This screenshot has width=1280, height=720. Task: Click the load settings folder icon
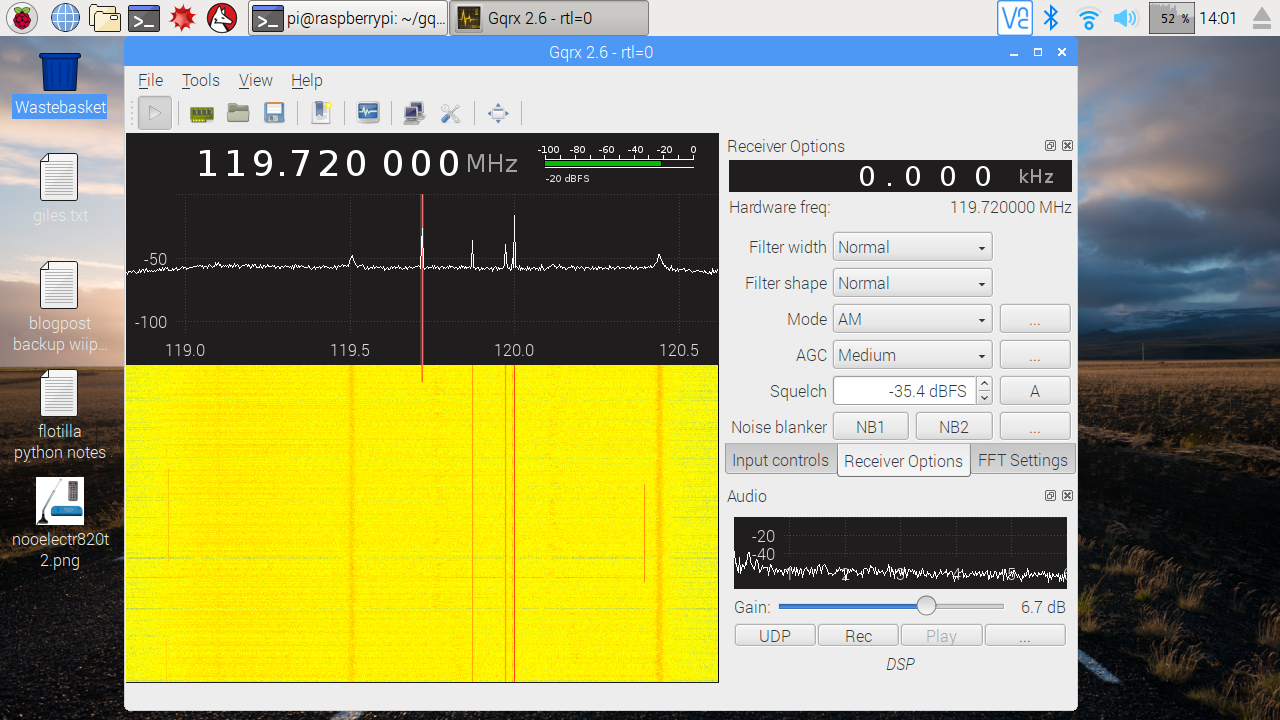(238, 113)
